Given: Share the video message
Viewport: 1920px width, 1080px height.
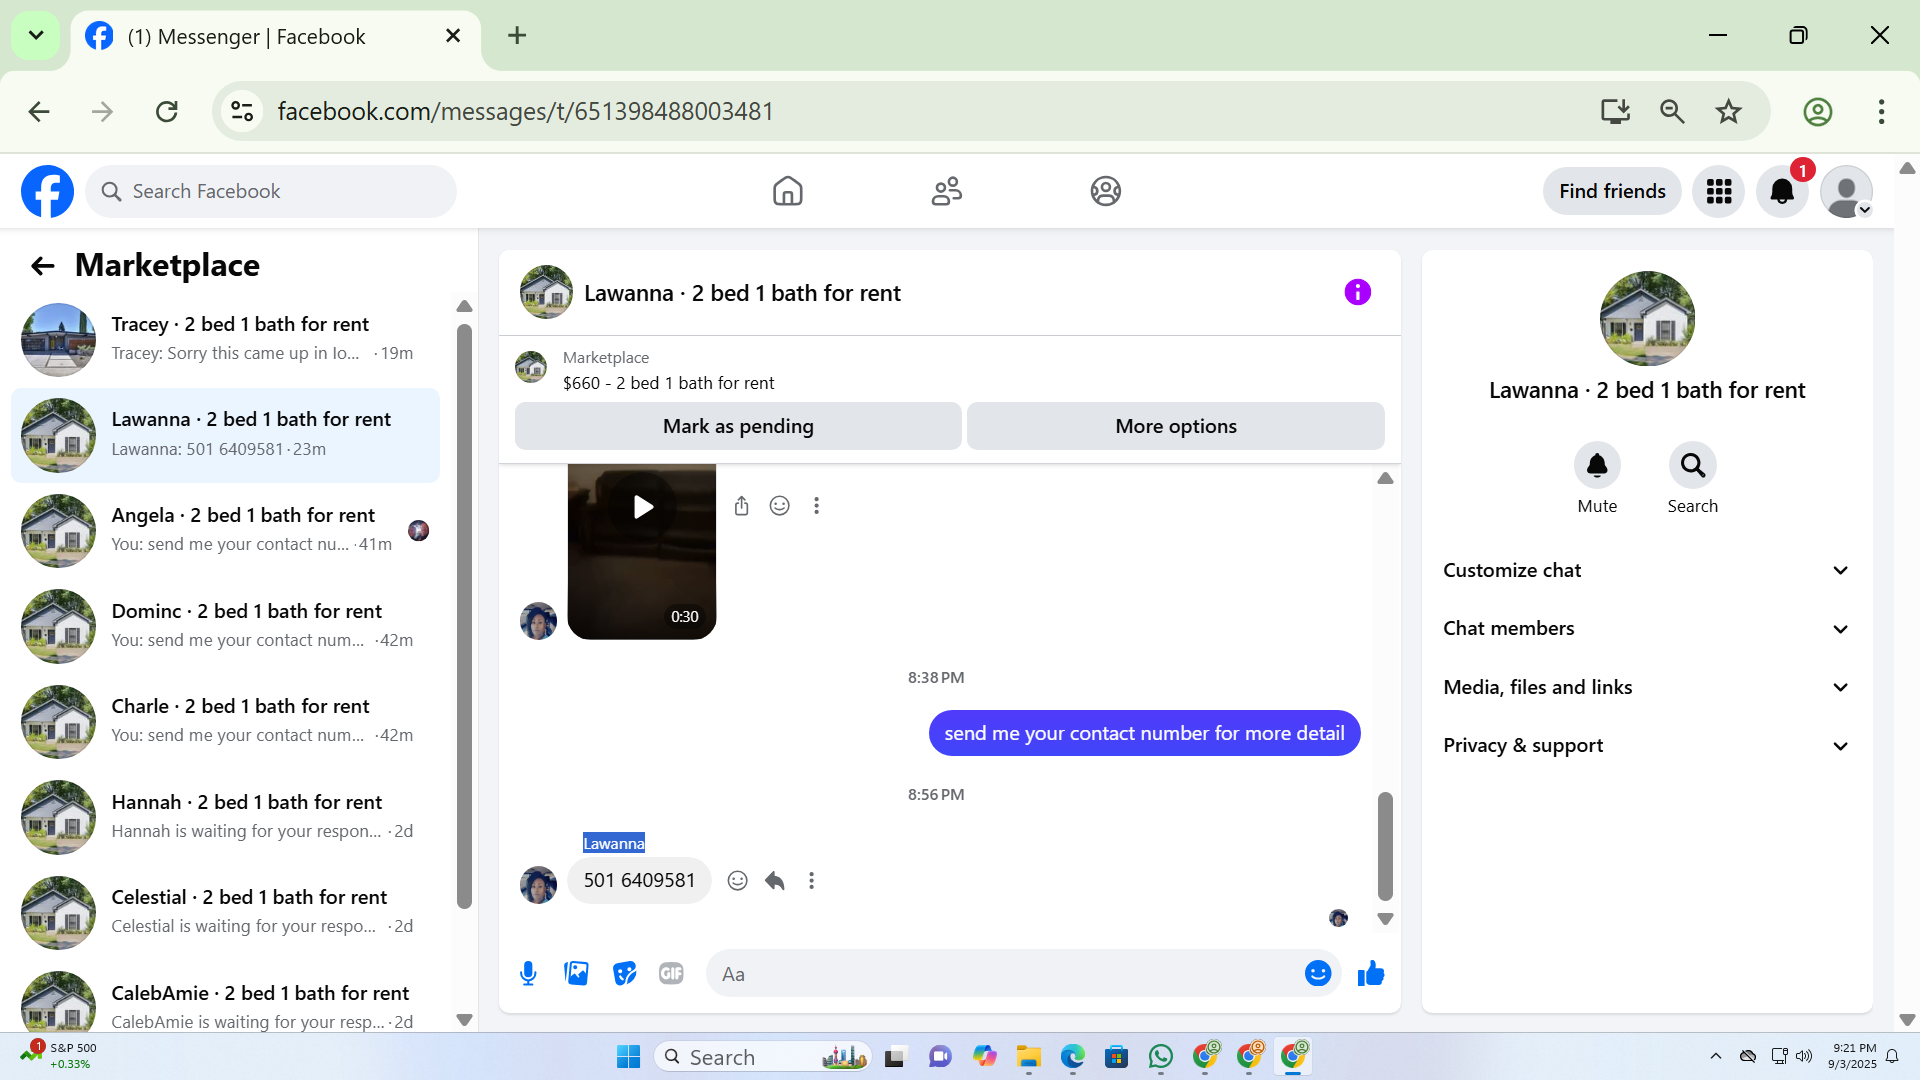Looking at the screenshot, I should coord(741,506).
